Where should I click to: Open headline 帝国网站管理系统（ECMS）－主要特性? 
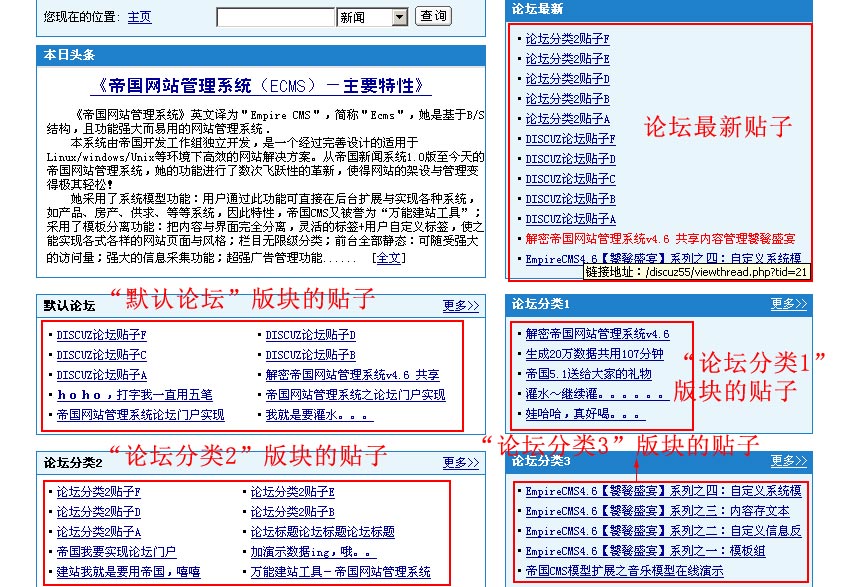pyautogui.click(x=260, y=86)
